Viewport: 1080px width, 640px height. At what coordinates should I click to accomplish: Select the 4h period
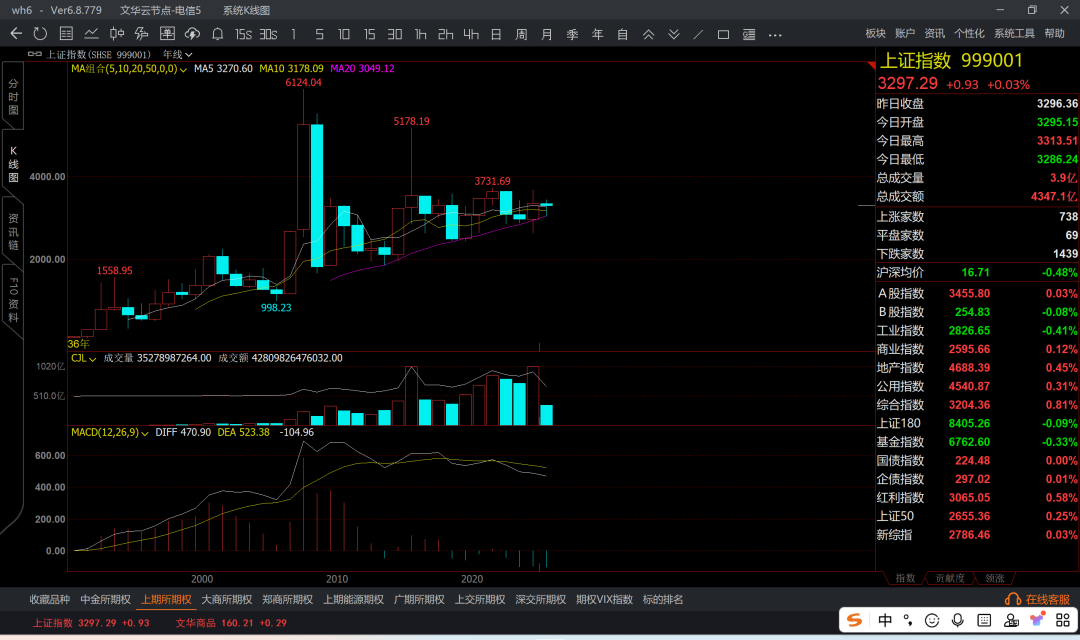point(471,34)
